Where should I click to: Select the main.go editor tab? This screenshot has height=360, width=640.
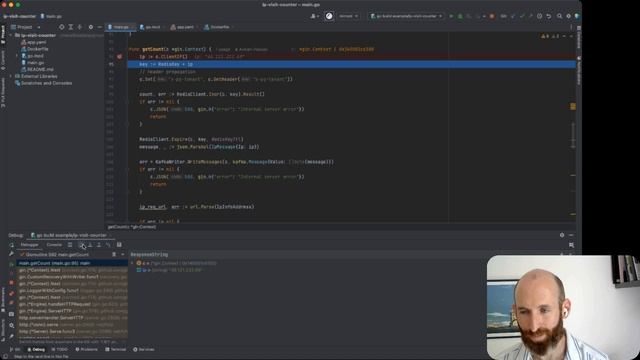click(x=120, y=27)
